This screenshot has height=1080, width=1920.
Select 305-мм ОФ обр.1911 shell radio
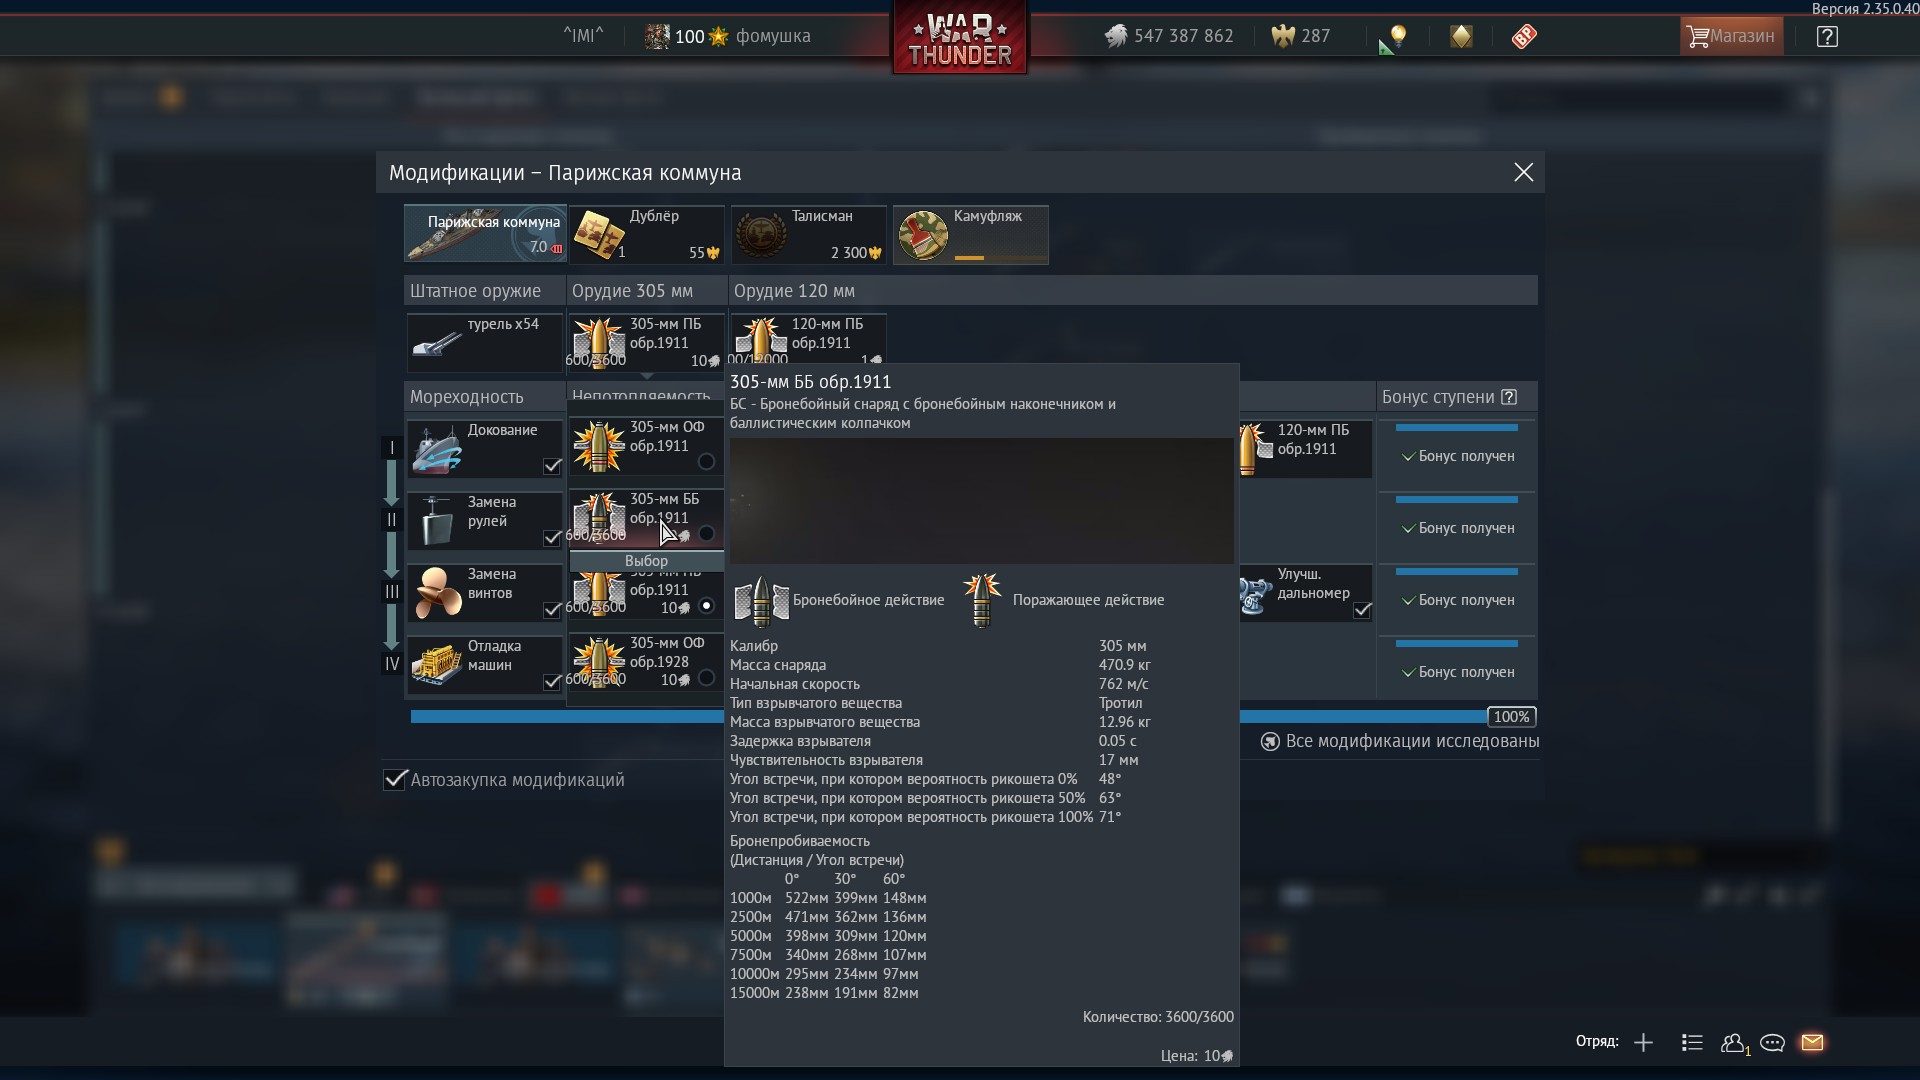click(706, 461)
